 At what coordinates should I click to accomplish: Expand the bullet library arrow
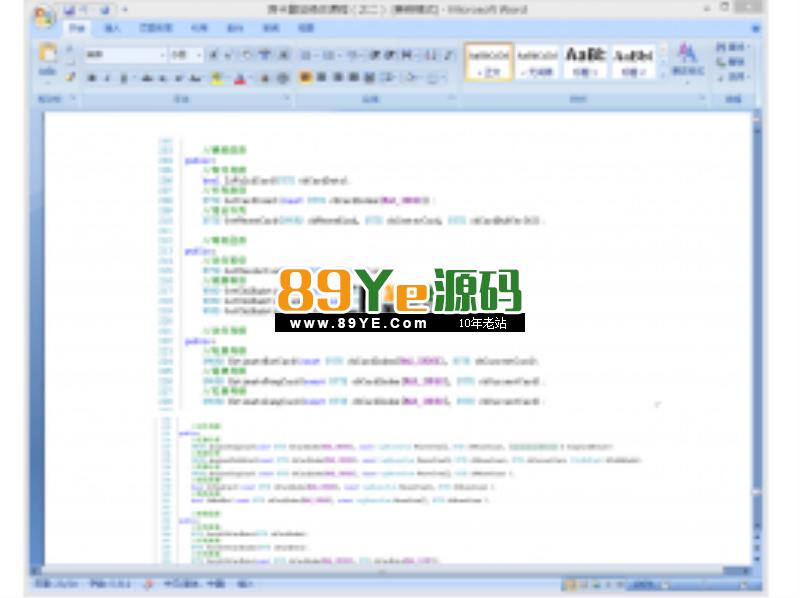pyautogui.click(x=316, y=55)
